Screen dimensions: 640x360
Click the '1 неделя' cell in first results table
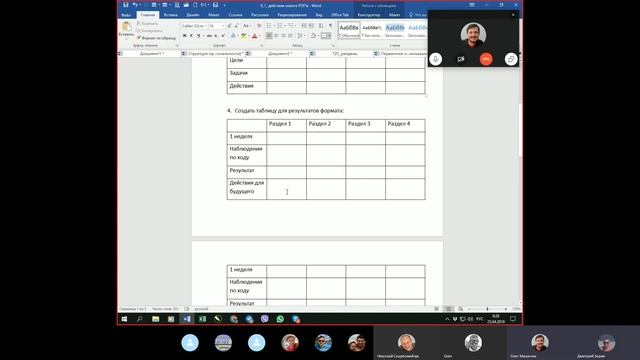[x=247, y=138]
